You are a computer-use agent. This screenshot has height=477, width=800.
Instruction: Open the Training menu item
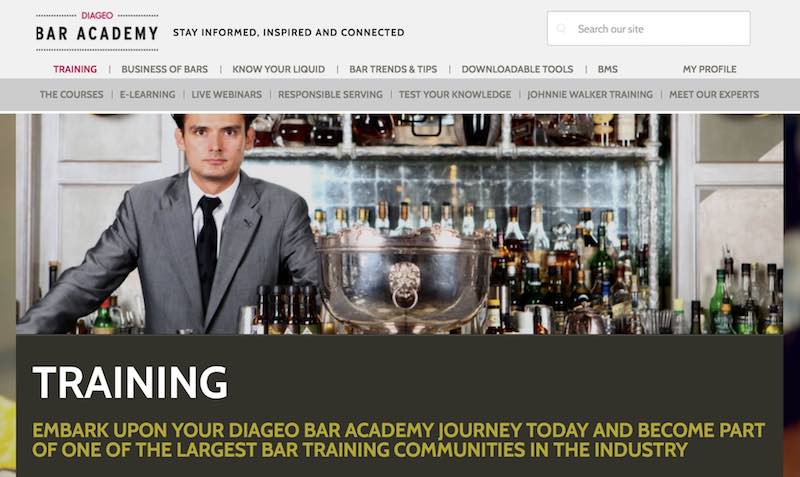tap(75, 69)
